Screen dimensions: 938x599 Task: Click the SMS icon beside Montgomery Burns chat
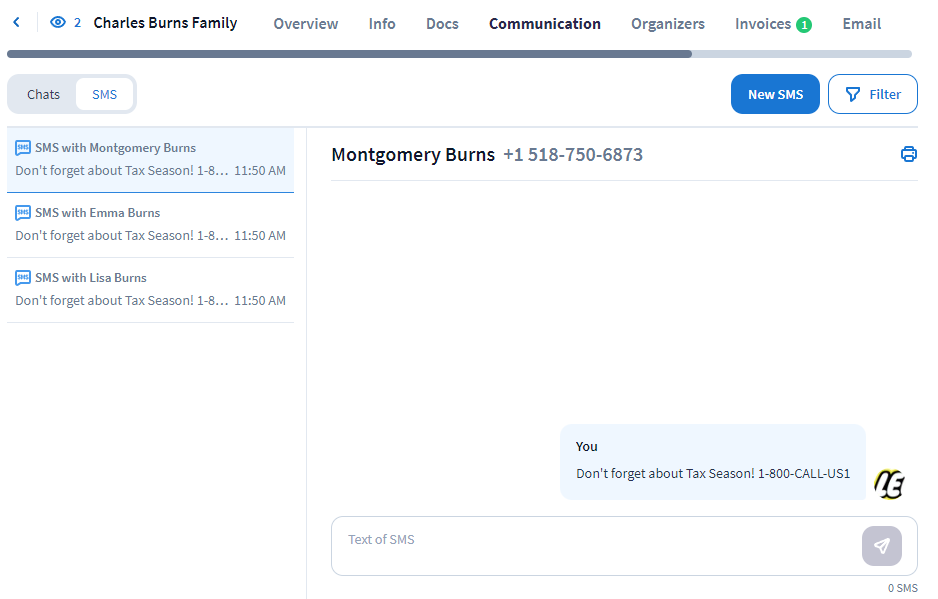pos(21,147)
